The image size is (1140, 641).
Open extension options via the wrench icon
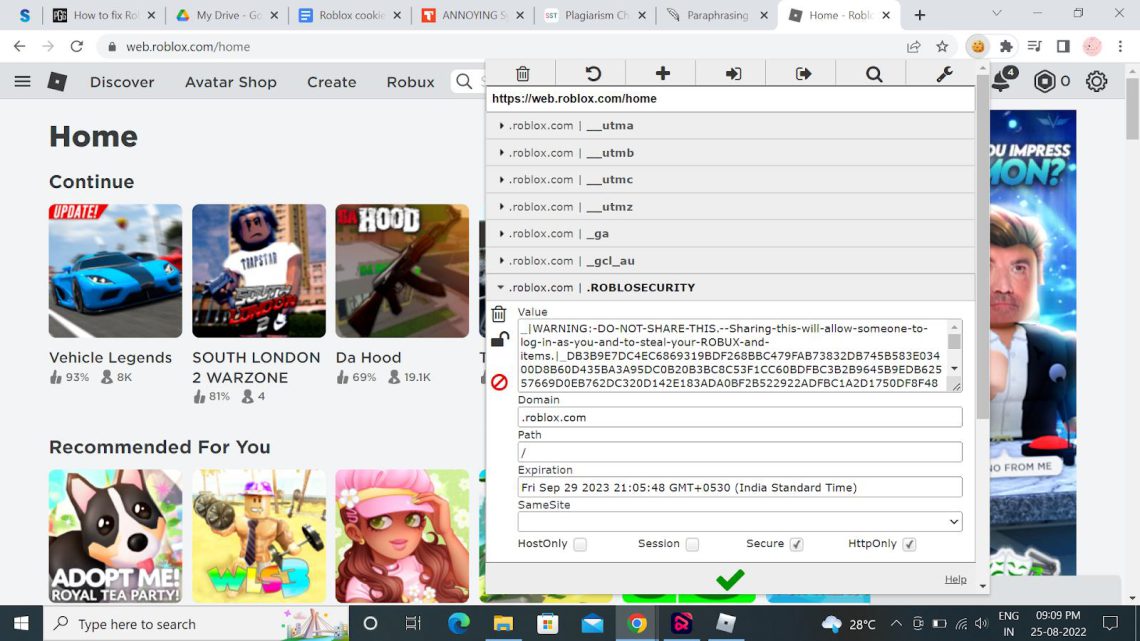(943, 73)
